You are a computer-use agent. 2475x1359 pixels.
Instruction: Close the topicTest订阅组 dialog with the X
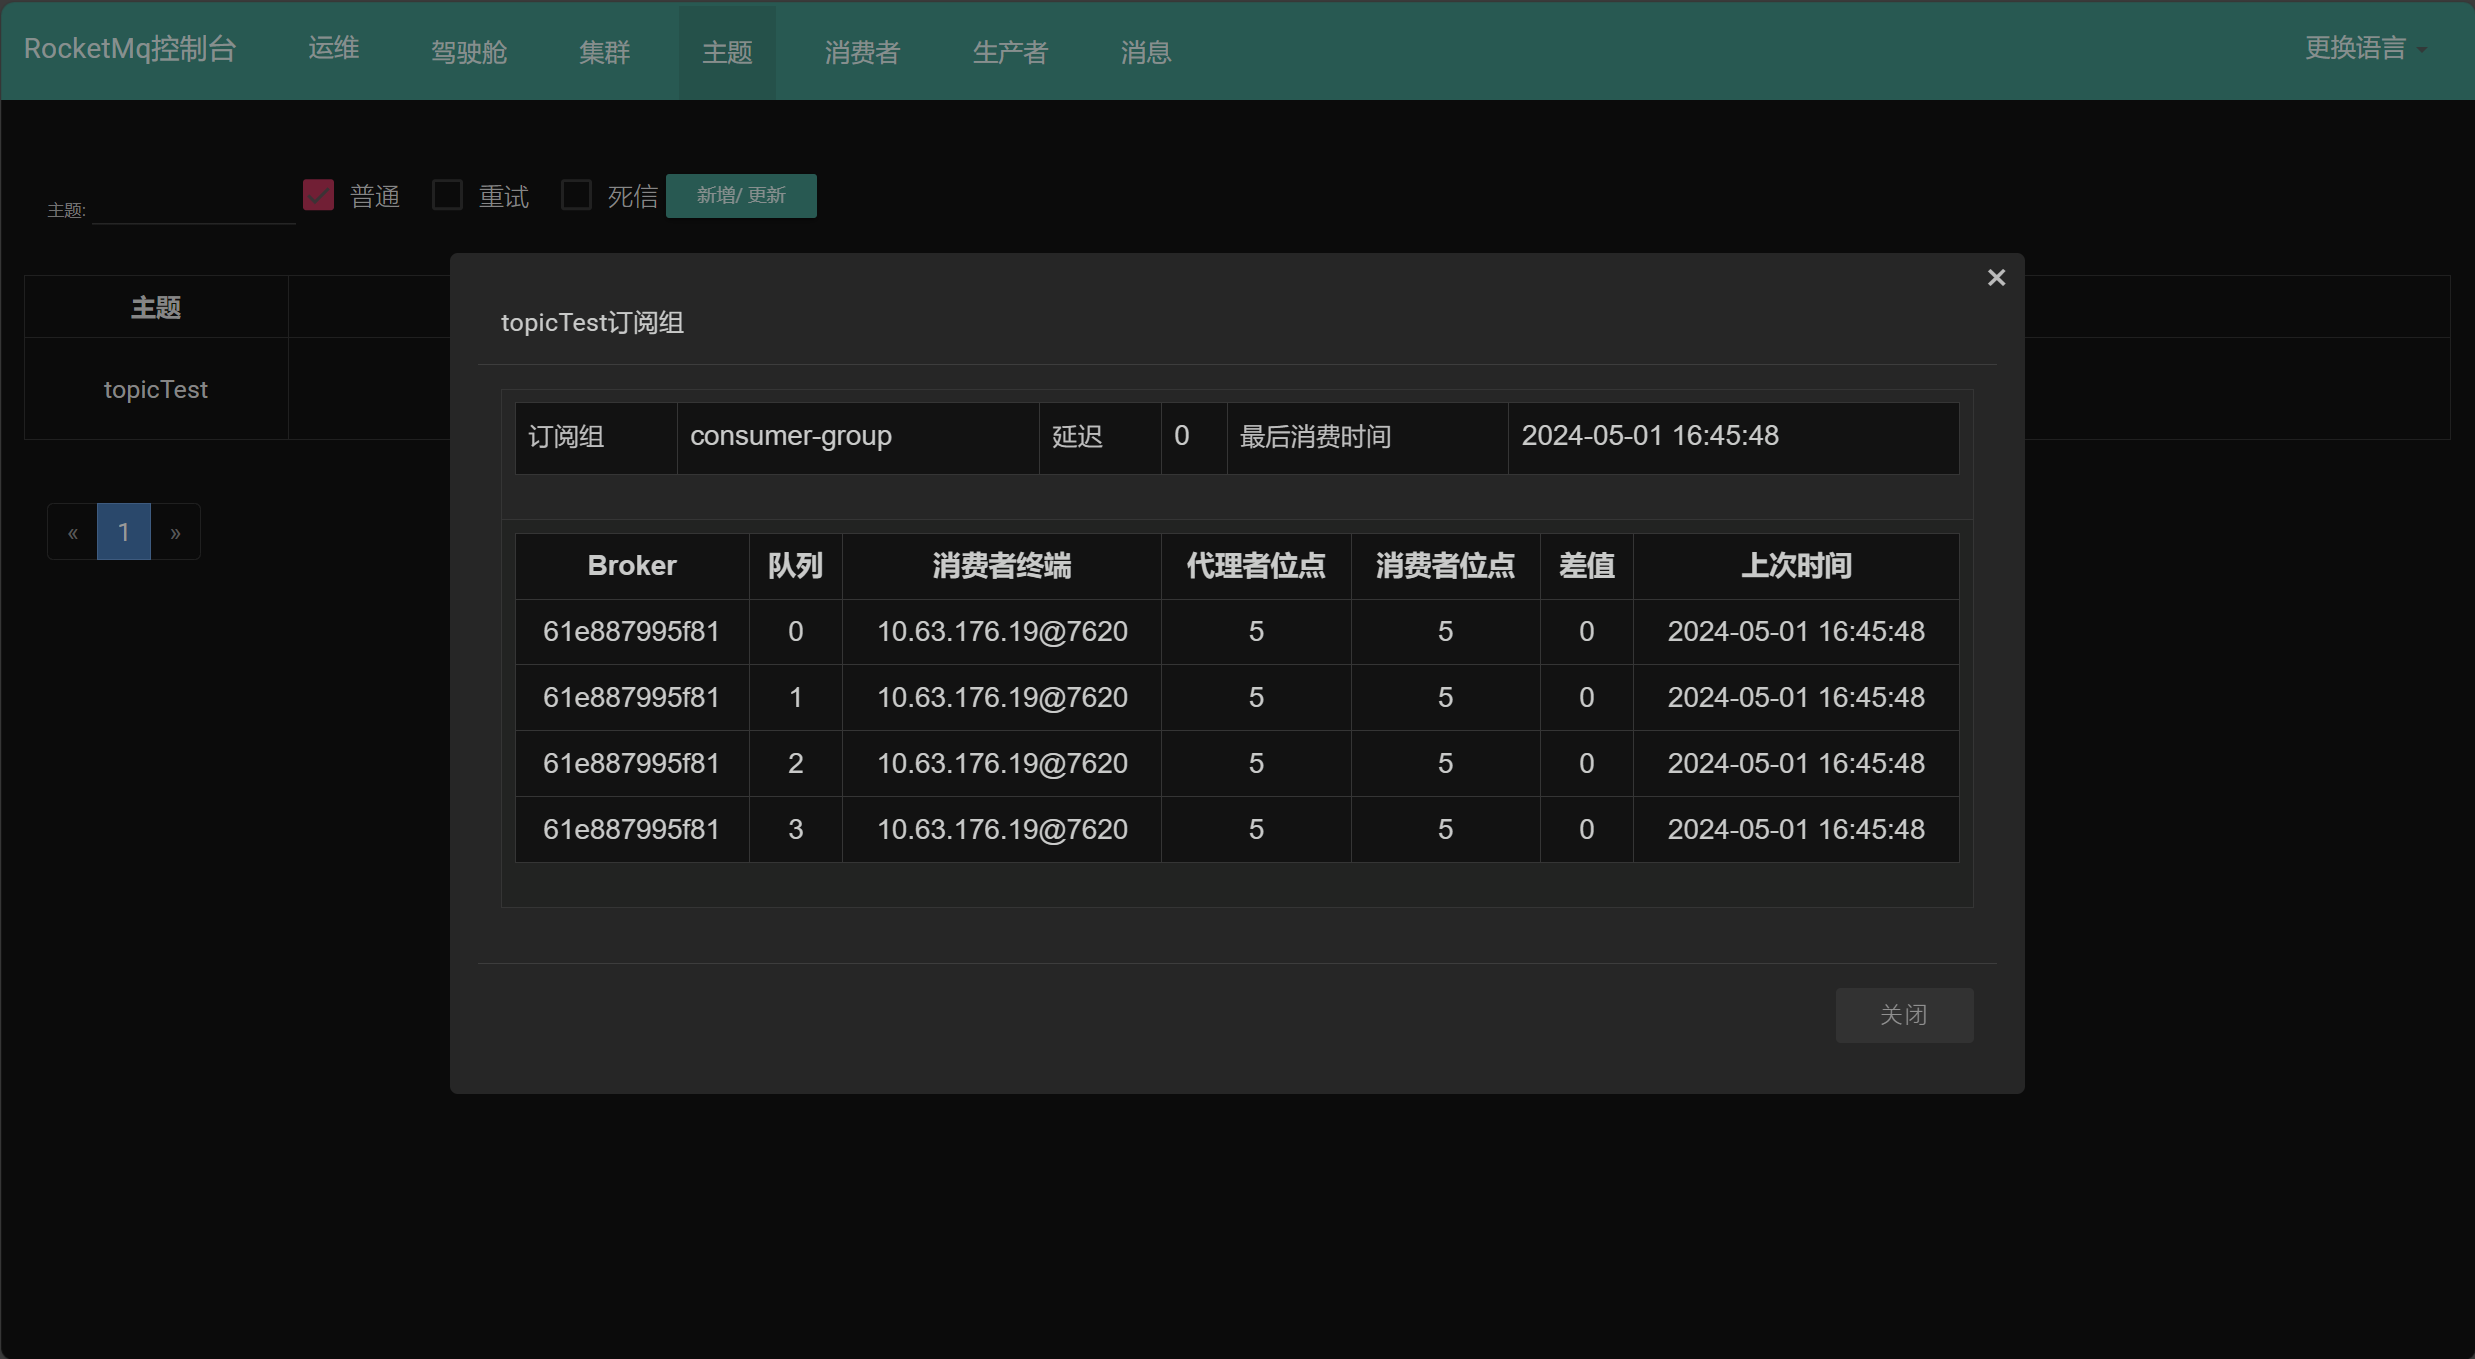pyautogui.click(x=1996, y=277)
